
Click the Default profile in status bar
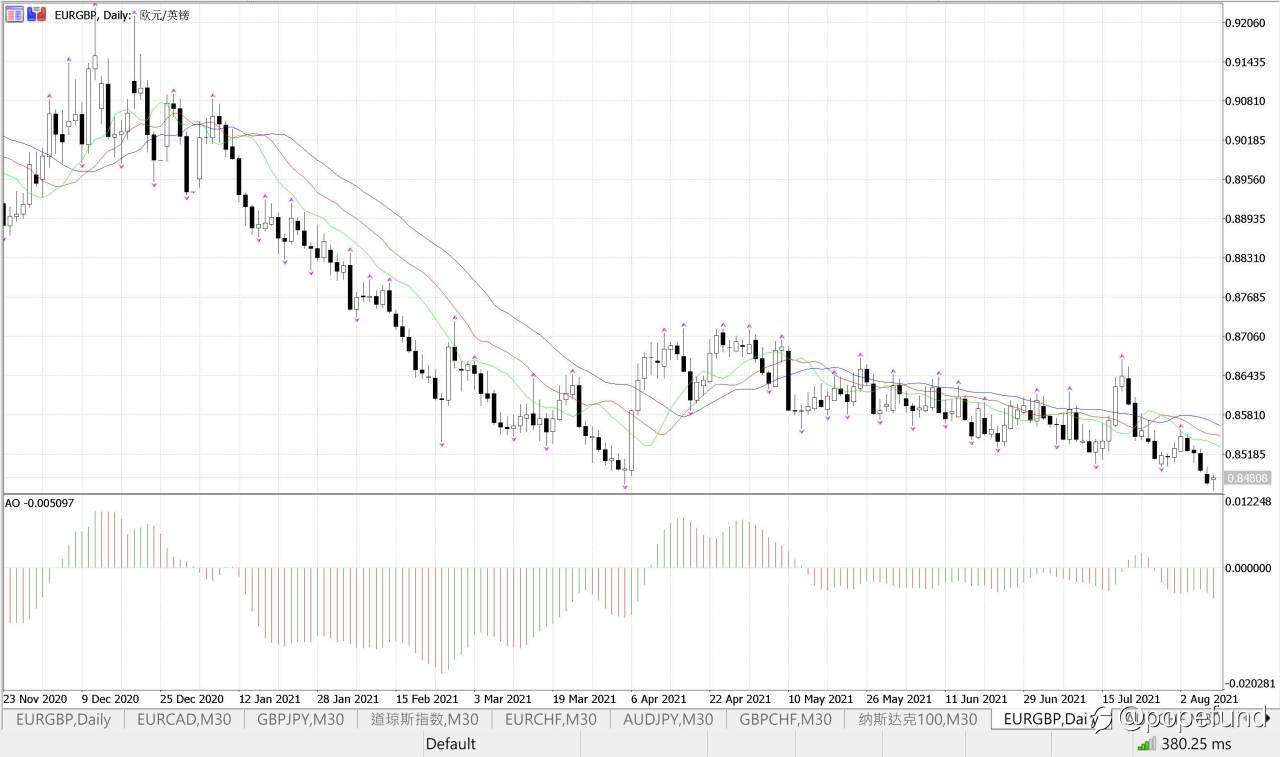coord(450,744)
